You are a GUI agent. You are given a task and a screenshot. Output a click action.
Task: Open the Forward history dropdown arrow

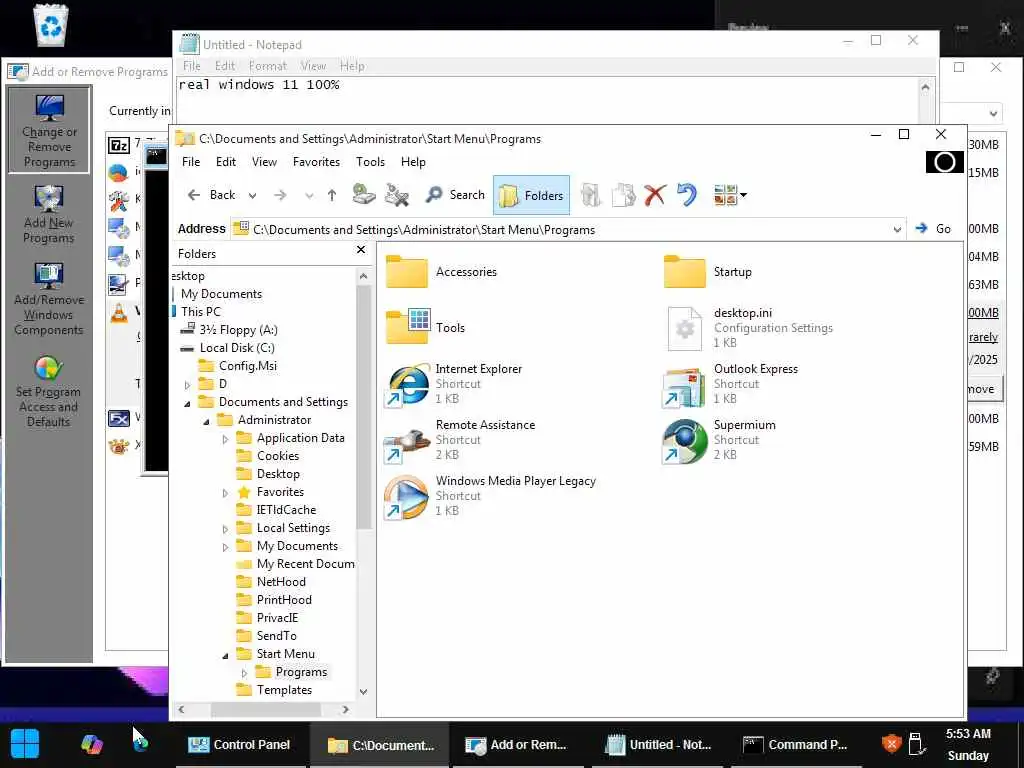(x=309, y=195)
